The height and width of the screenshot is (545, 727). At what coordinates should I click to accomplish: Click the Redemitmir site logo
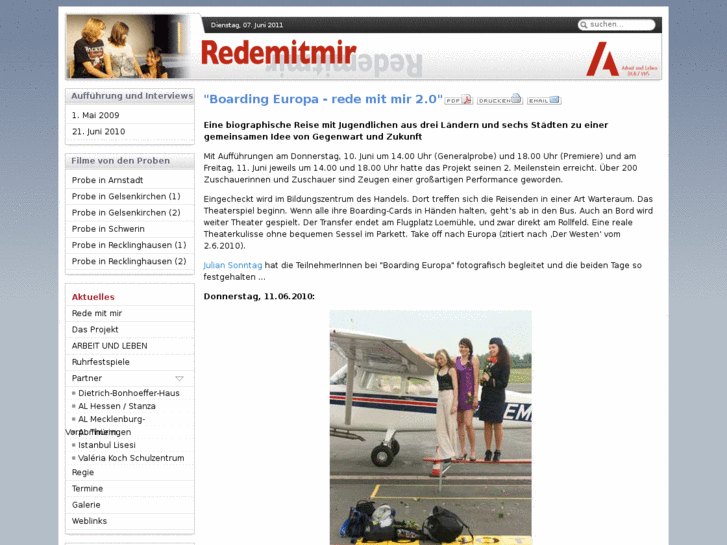[279, 52]
